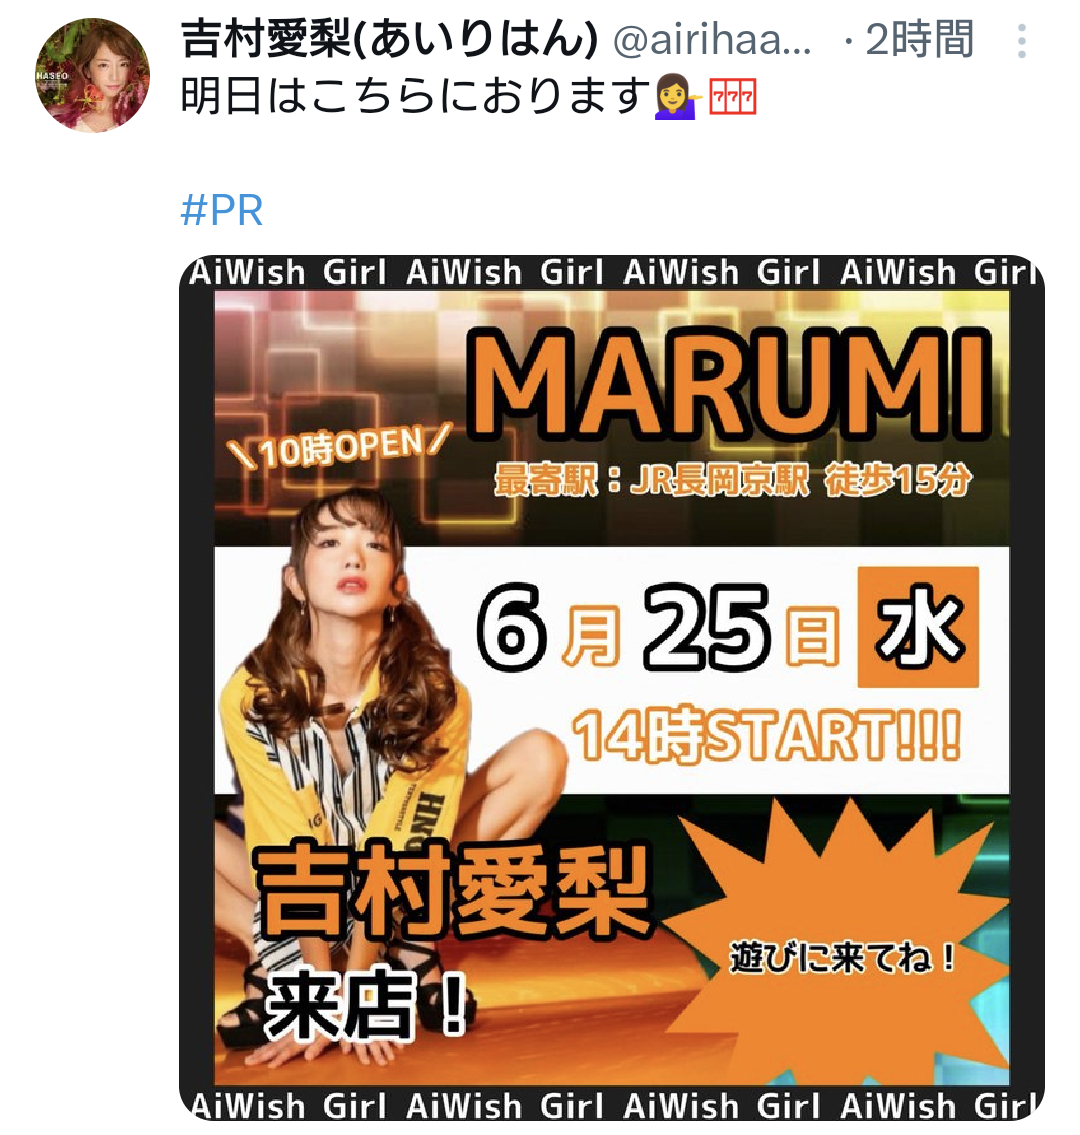Viewport: 1080px width, 1135px height.
Task: Tap the slot machine 777 emoji
Action: 733,98
